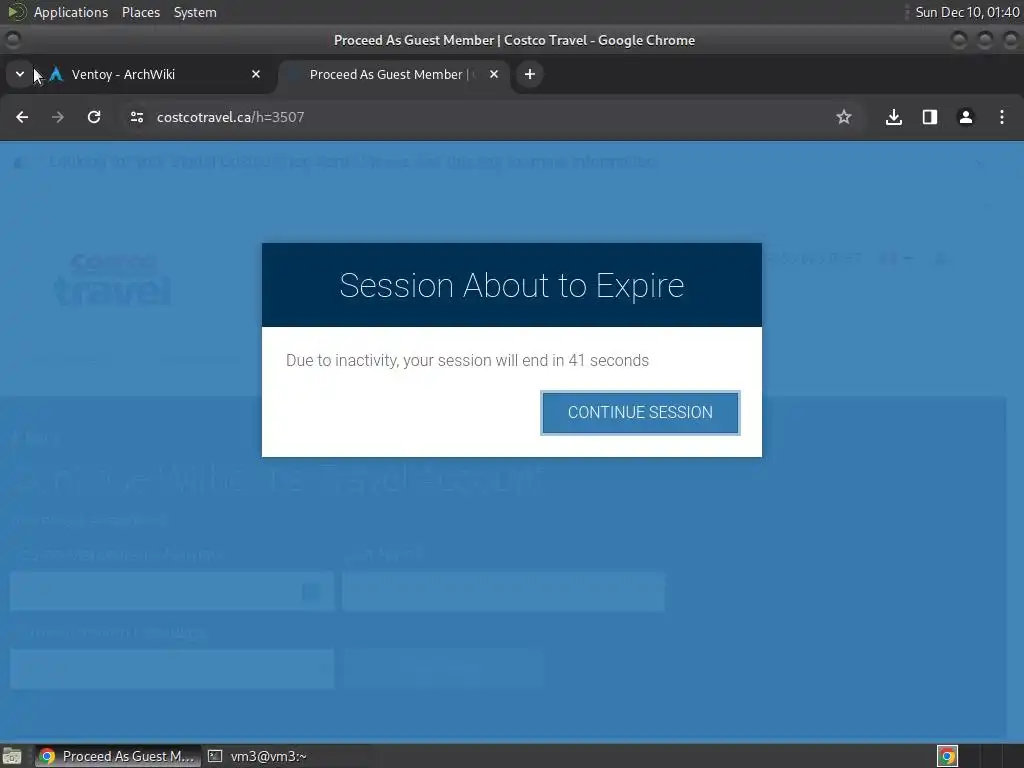
Task: Open Chrome's three-dot menu
Action: coord(1002,117)
